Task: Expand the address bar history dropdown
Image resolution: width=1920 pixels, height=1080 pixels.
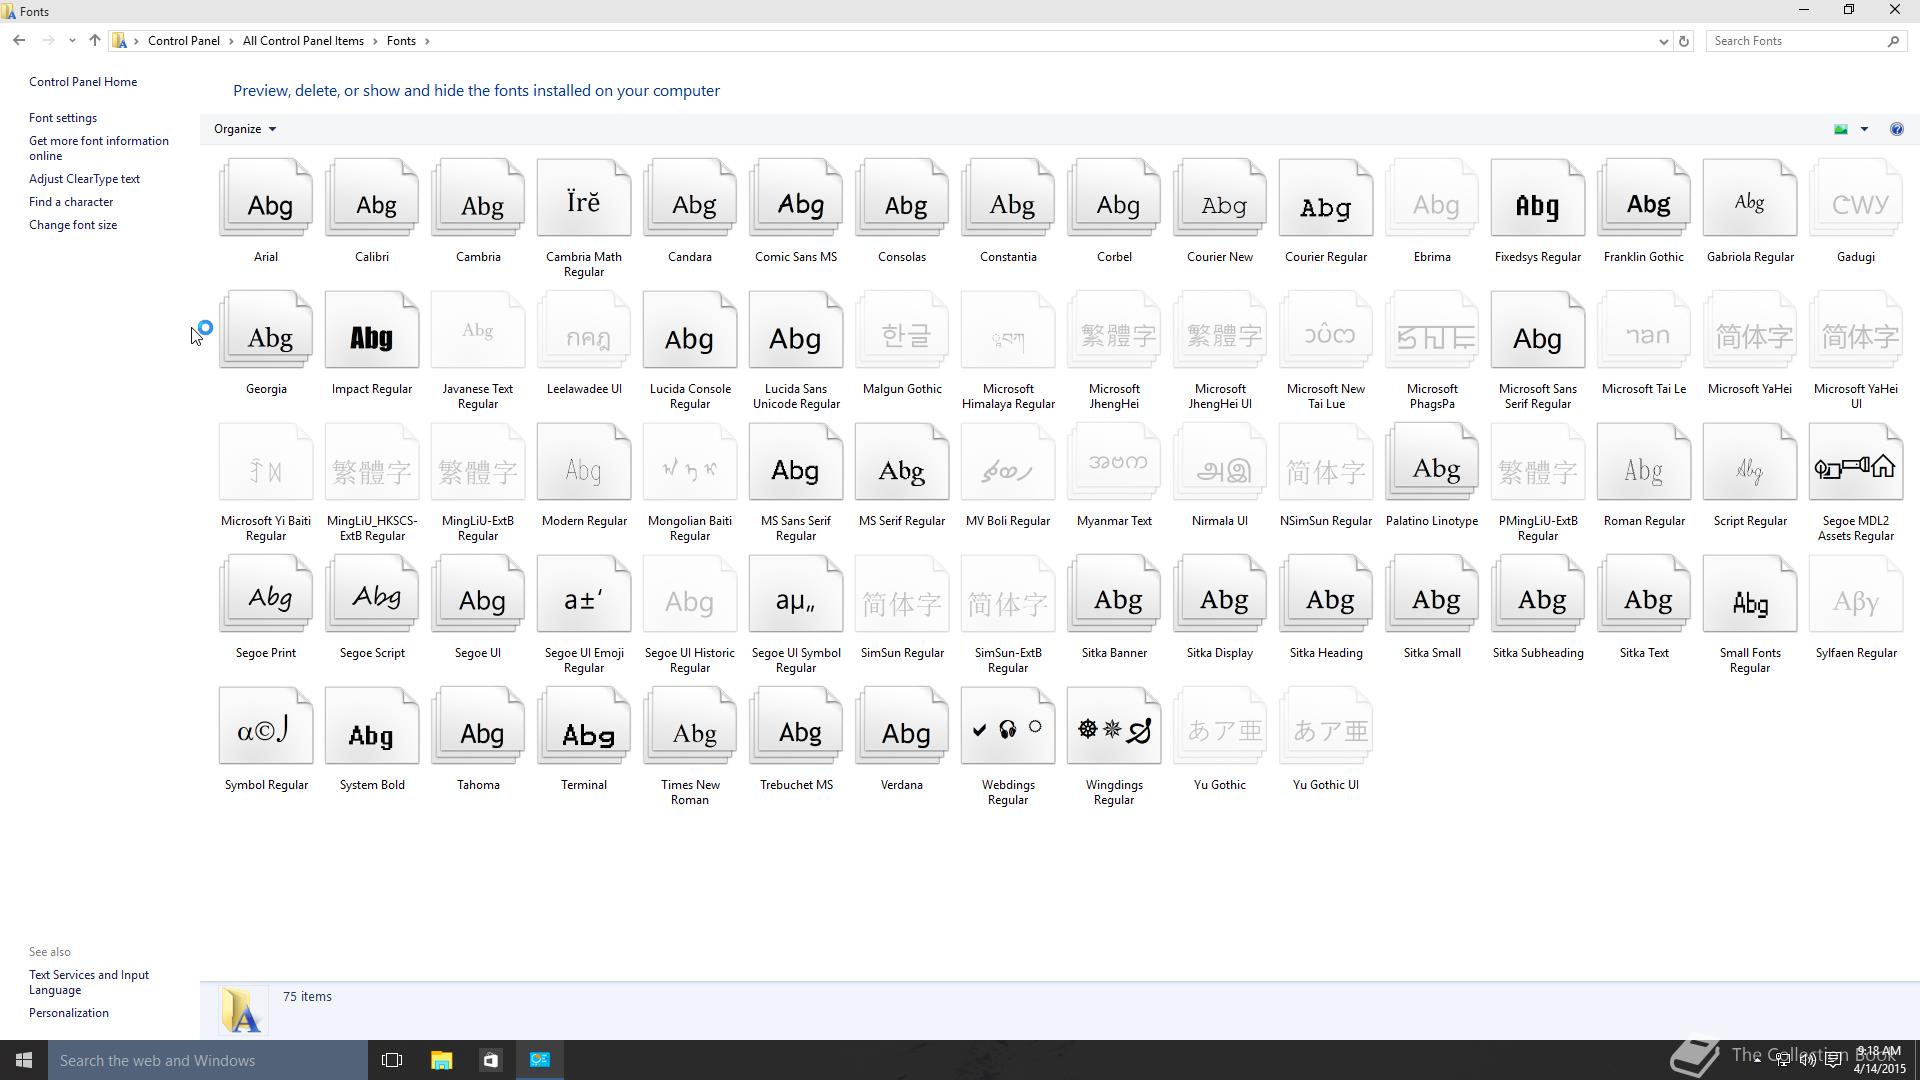Action: click(x=1663, y=41)
